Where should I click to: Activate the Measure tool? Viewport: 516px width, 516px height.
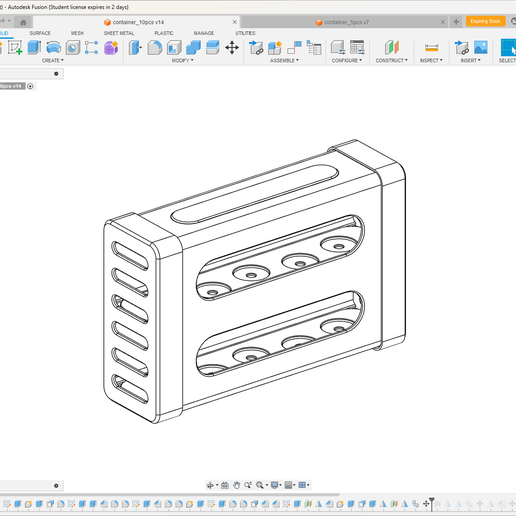tap(431, 47)
